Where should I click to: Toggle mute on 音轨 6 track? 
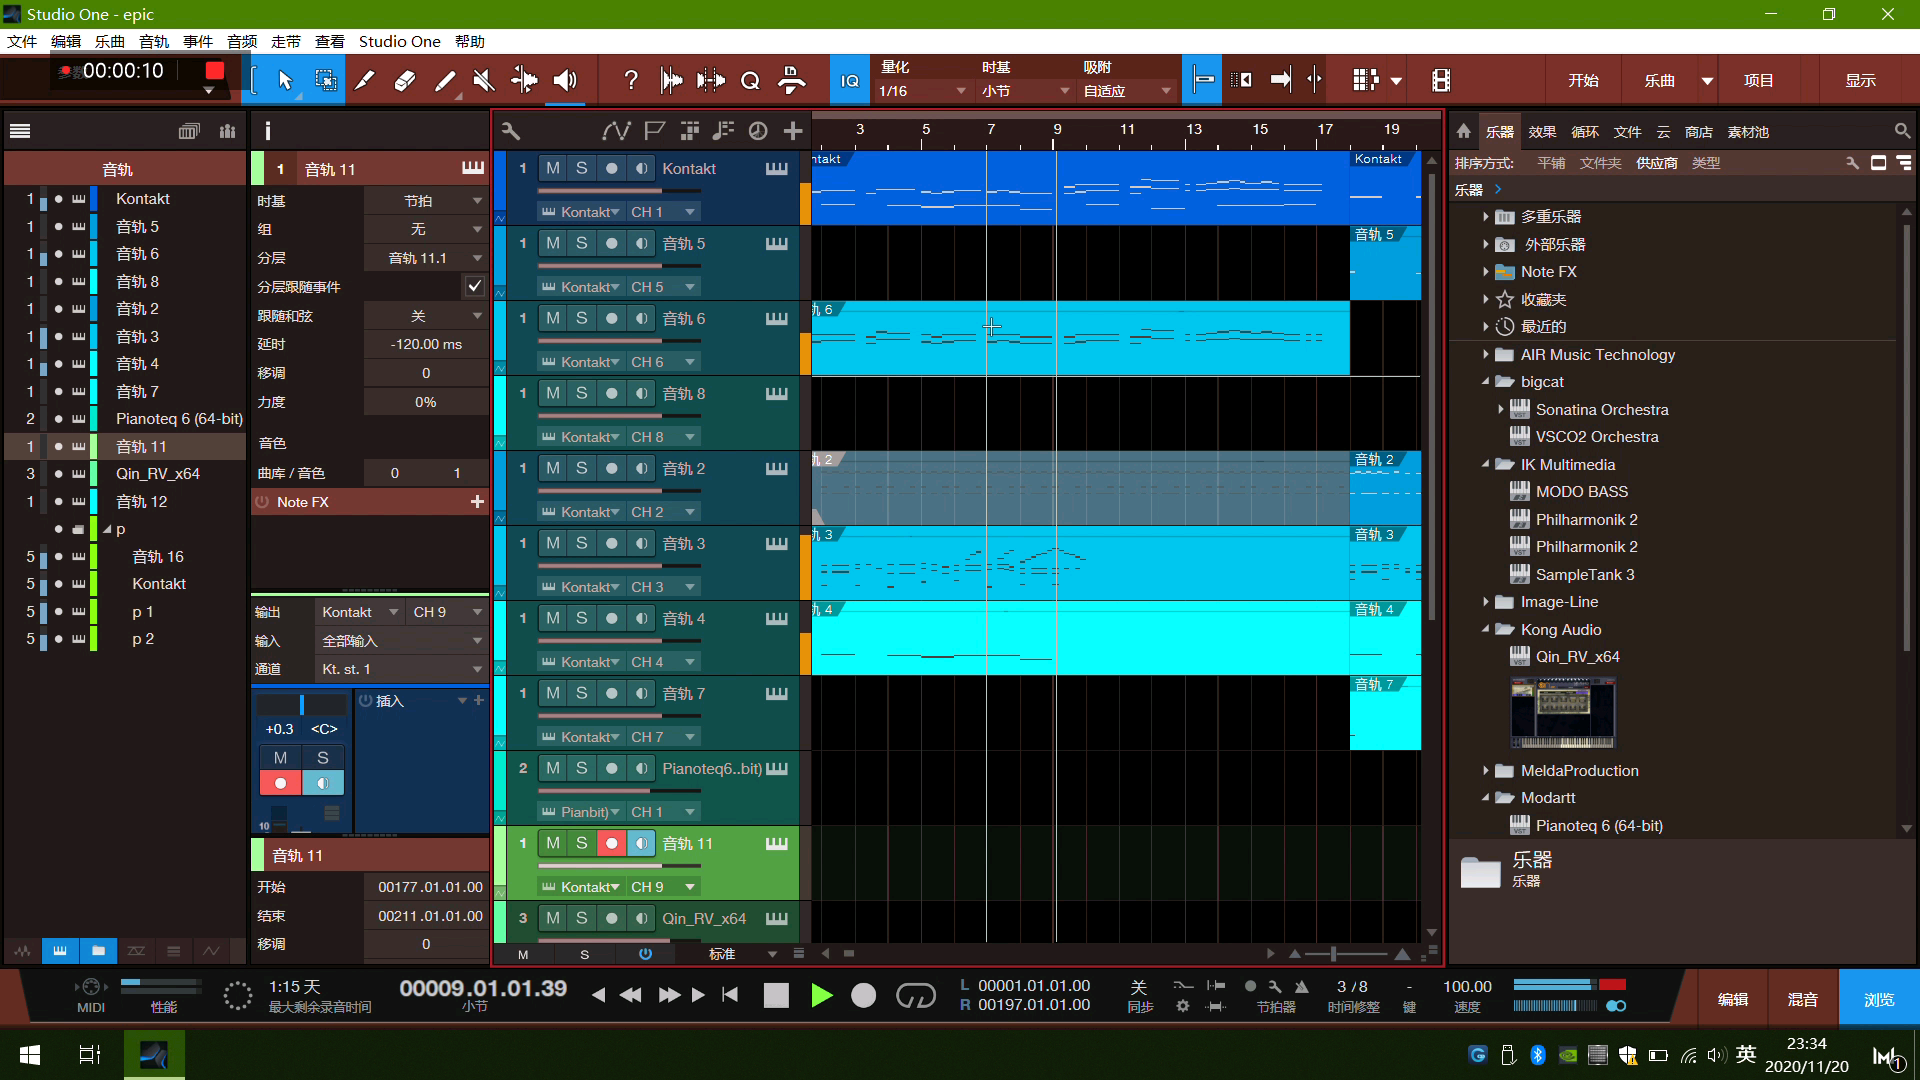click(x=551, y=318)
